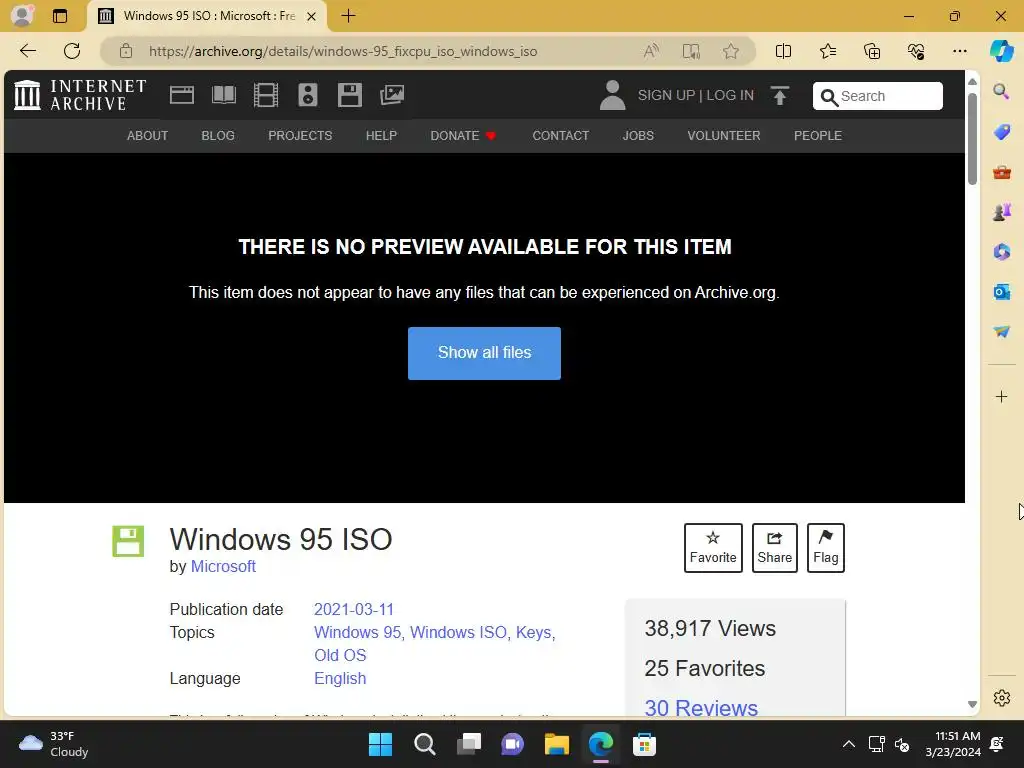Open the Old OS topic link
Image resolution: width=1024 pixels, height=768 pixels.
point(340,655)
